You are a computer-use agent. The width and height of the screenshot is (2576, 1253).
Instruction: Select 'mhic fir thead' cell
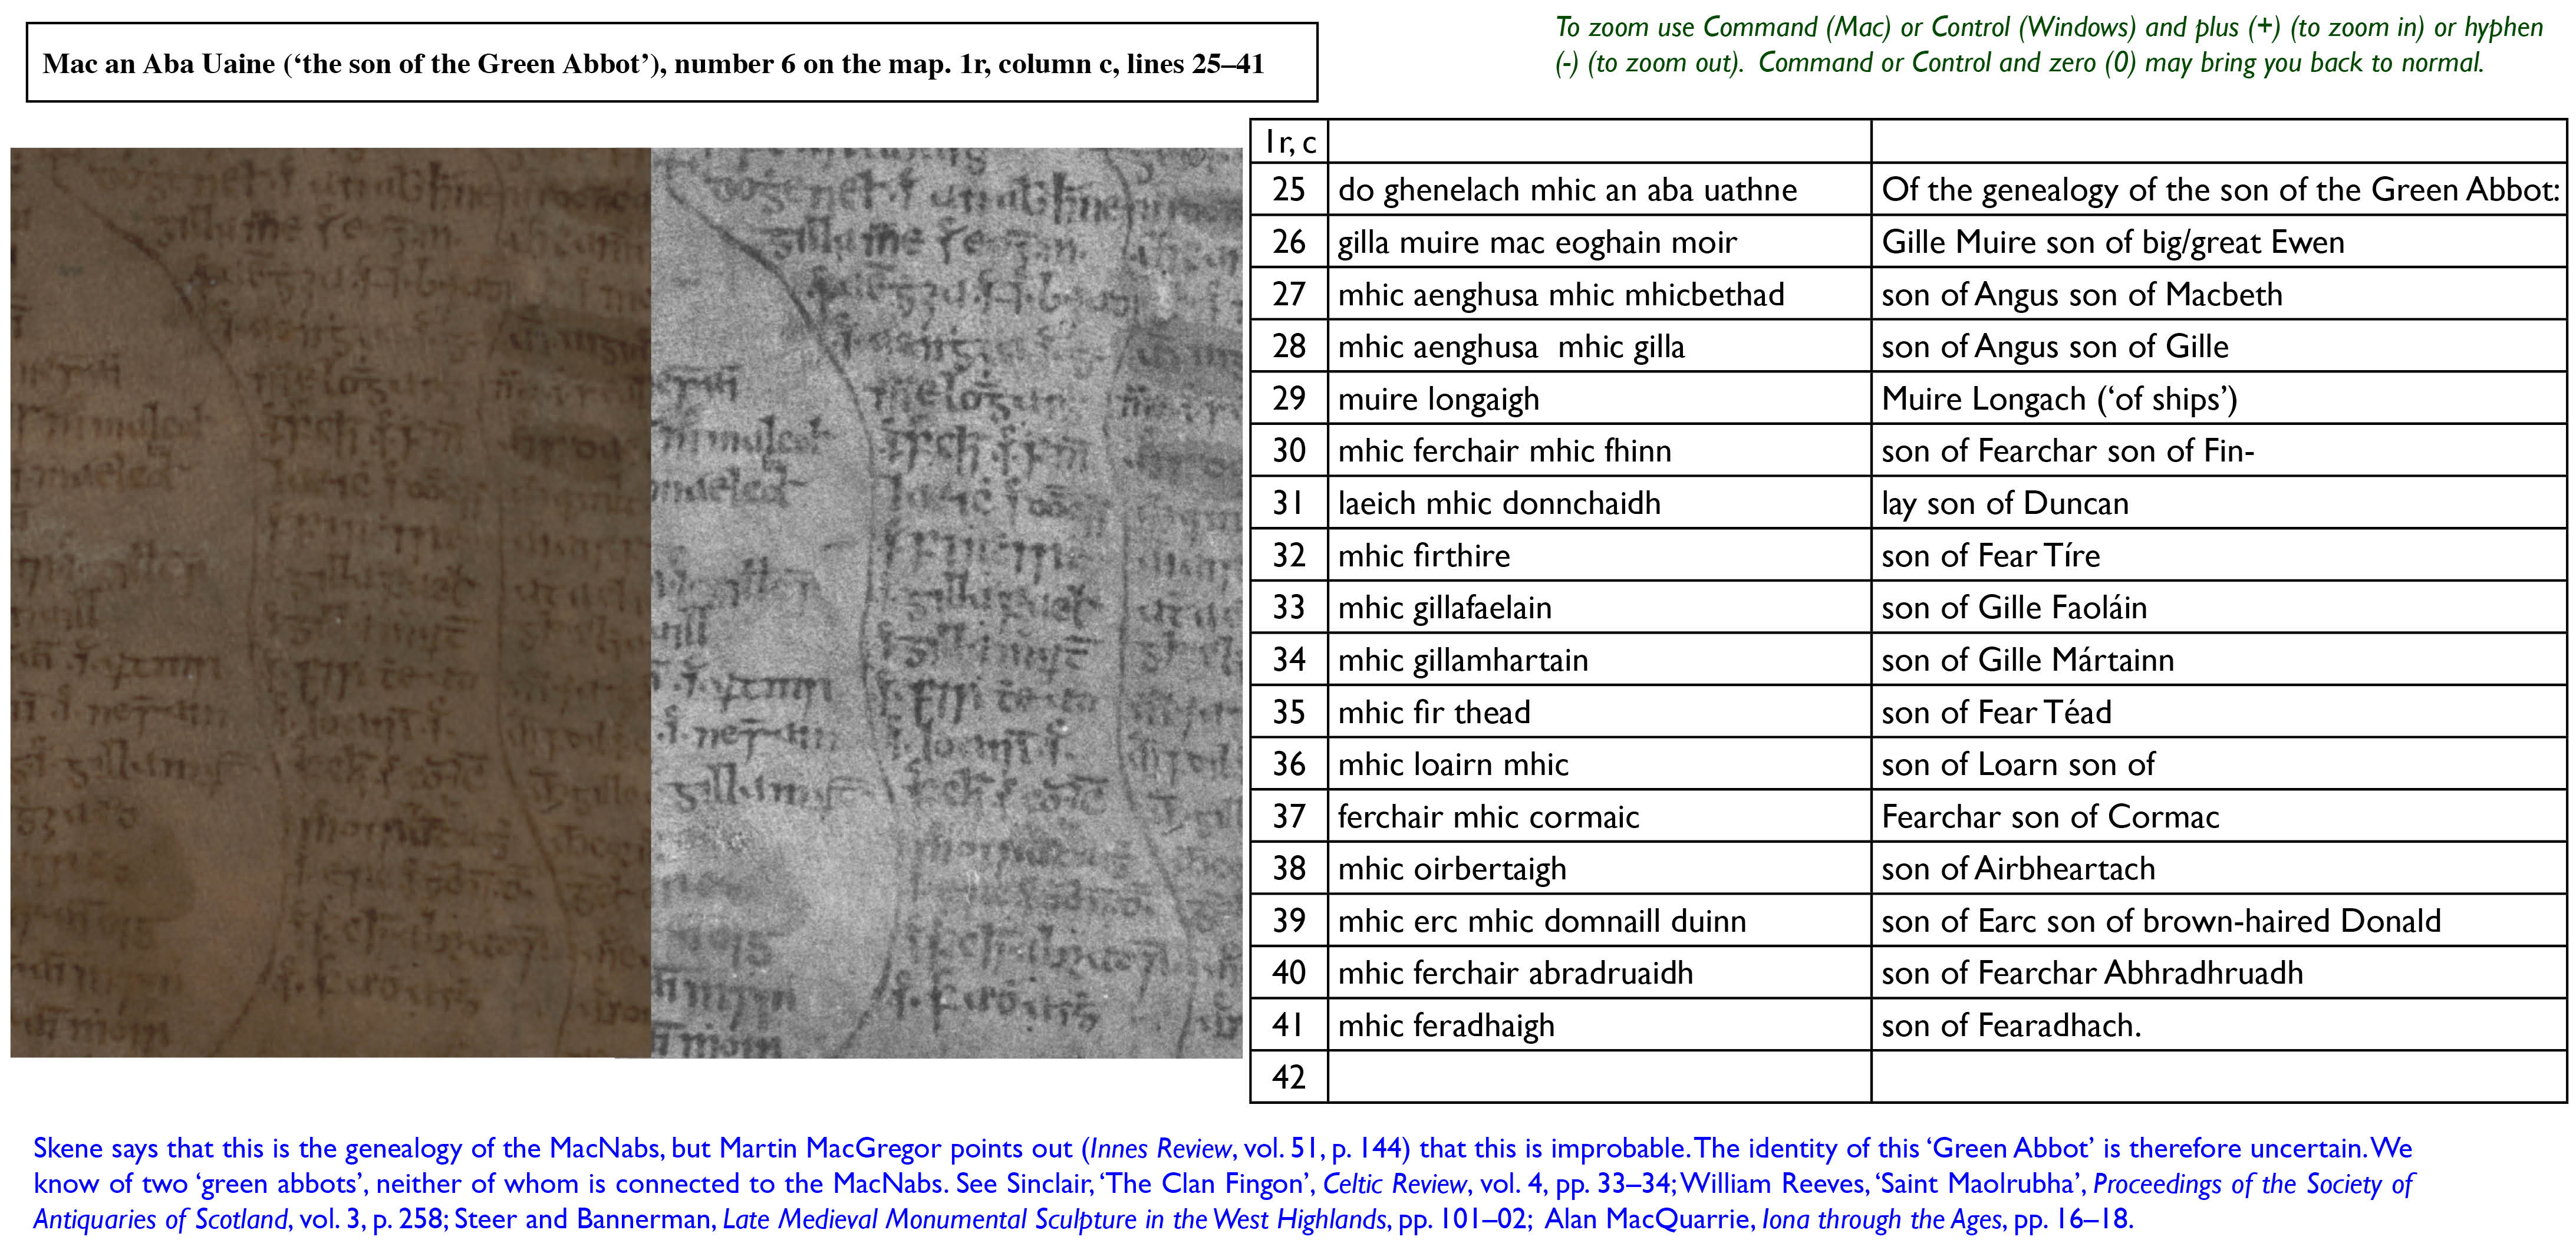pos(1599,711)
